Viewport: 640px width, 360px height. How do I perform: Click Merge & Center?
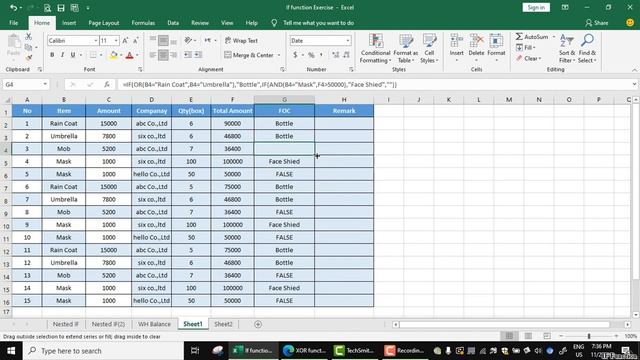(x=249, y=55)
